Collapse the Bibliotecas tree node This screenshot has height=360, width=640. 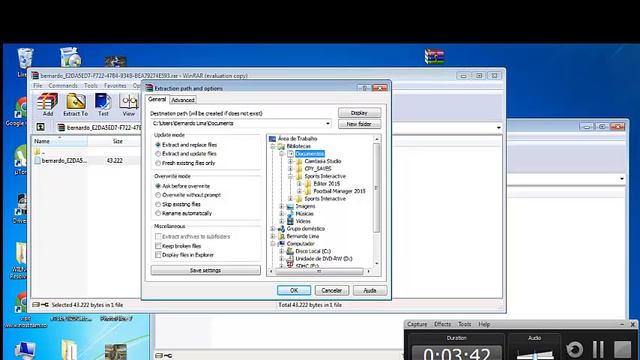[x=273, y=146]
